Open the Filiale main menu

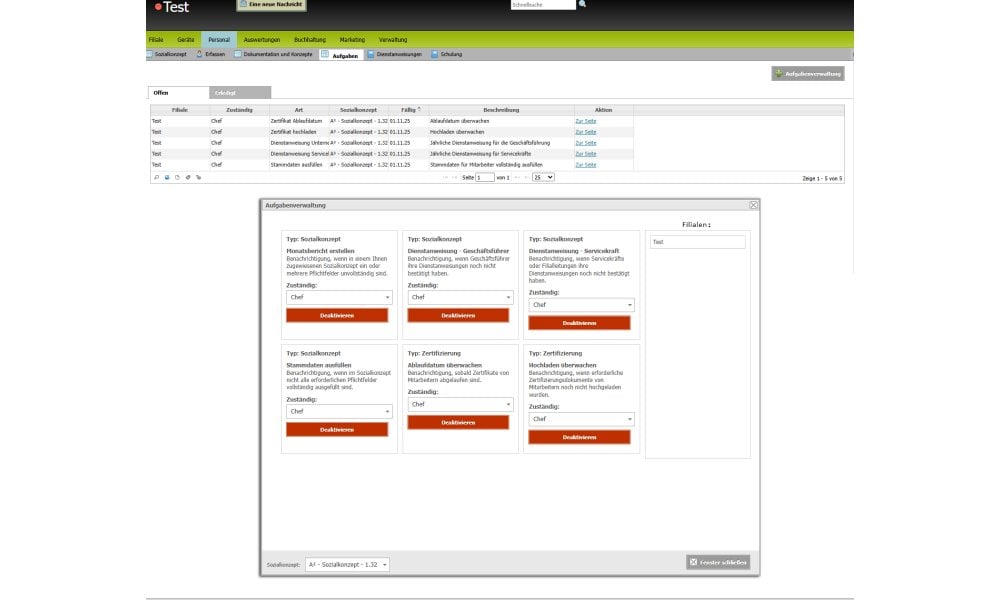coord(156,40)
